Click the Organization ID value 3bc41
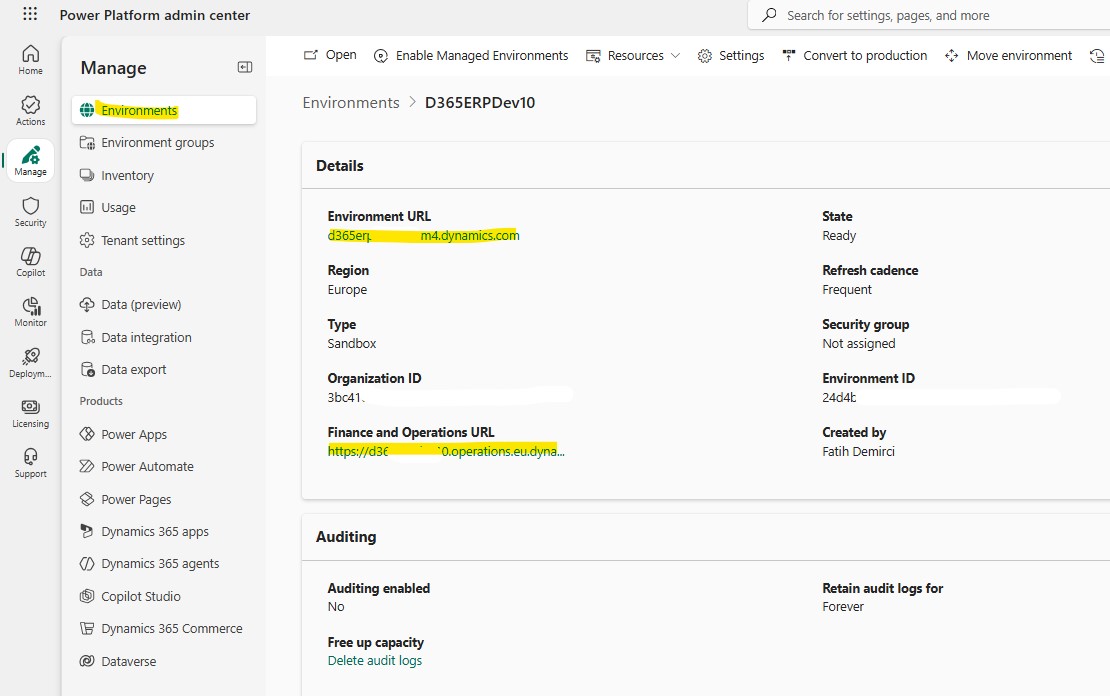1110x696 pixels. 346,398
